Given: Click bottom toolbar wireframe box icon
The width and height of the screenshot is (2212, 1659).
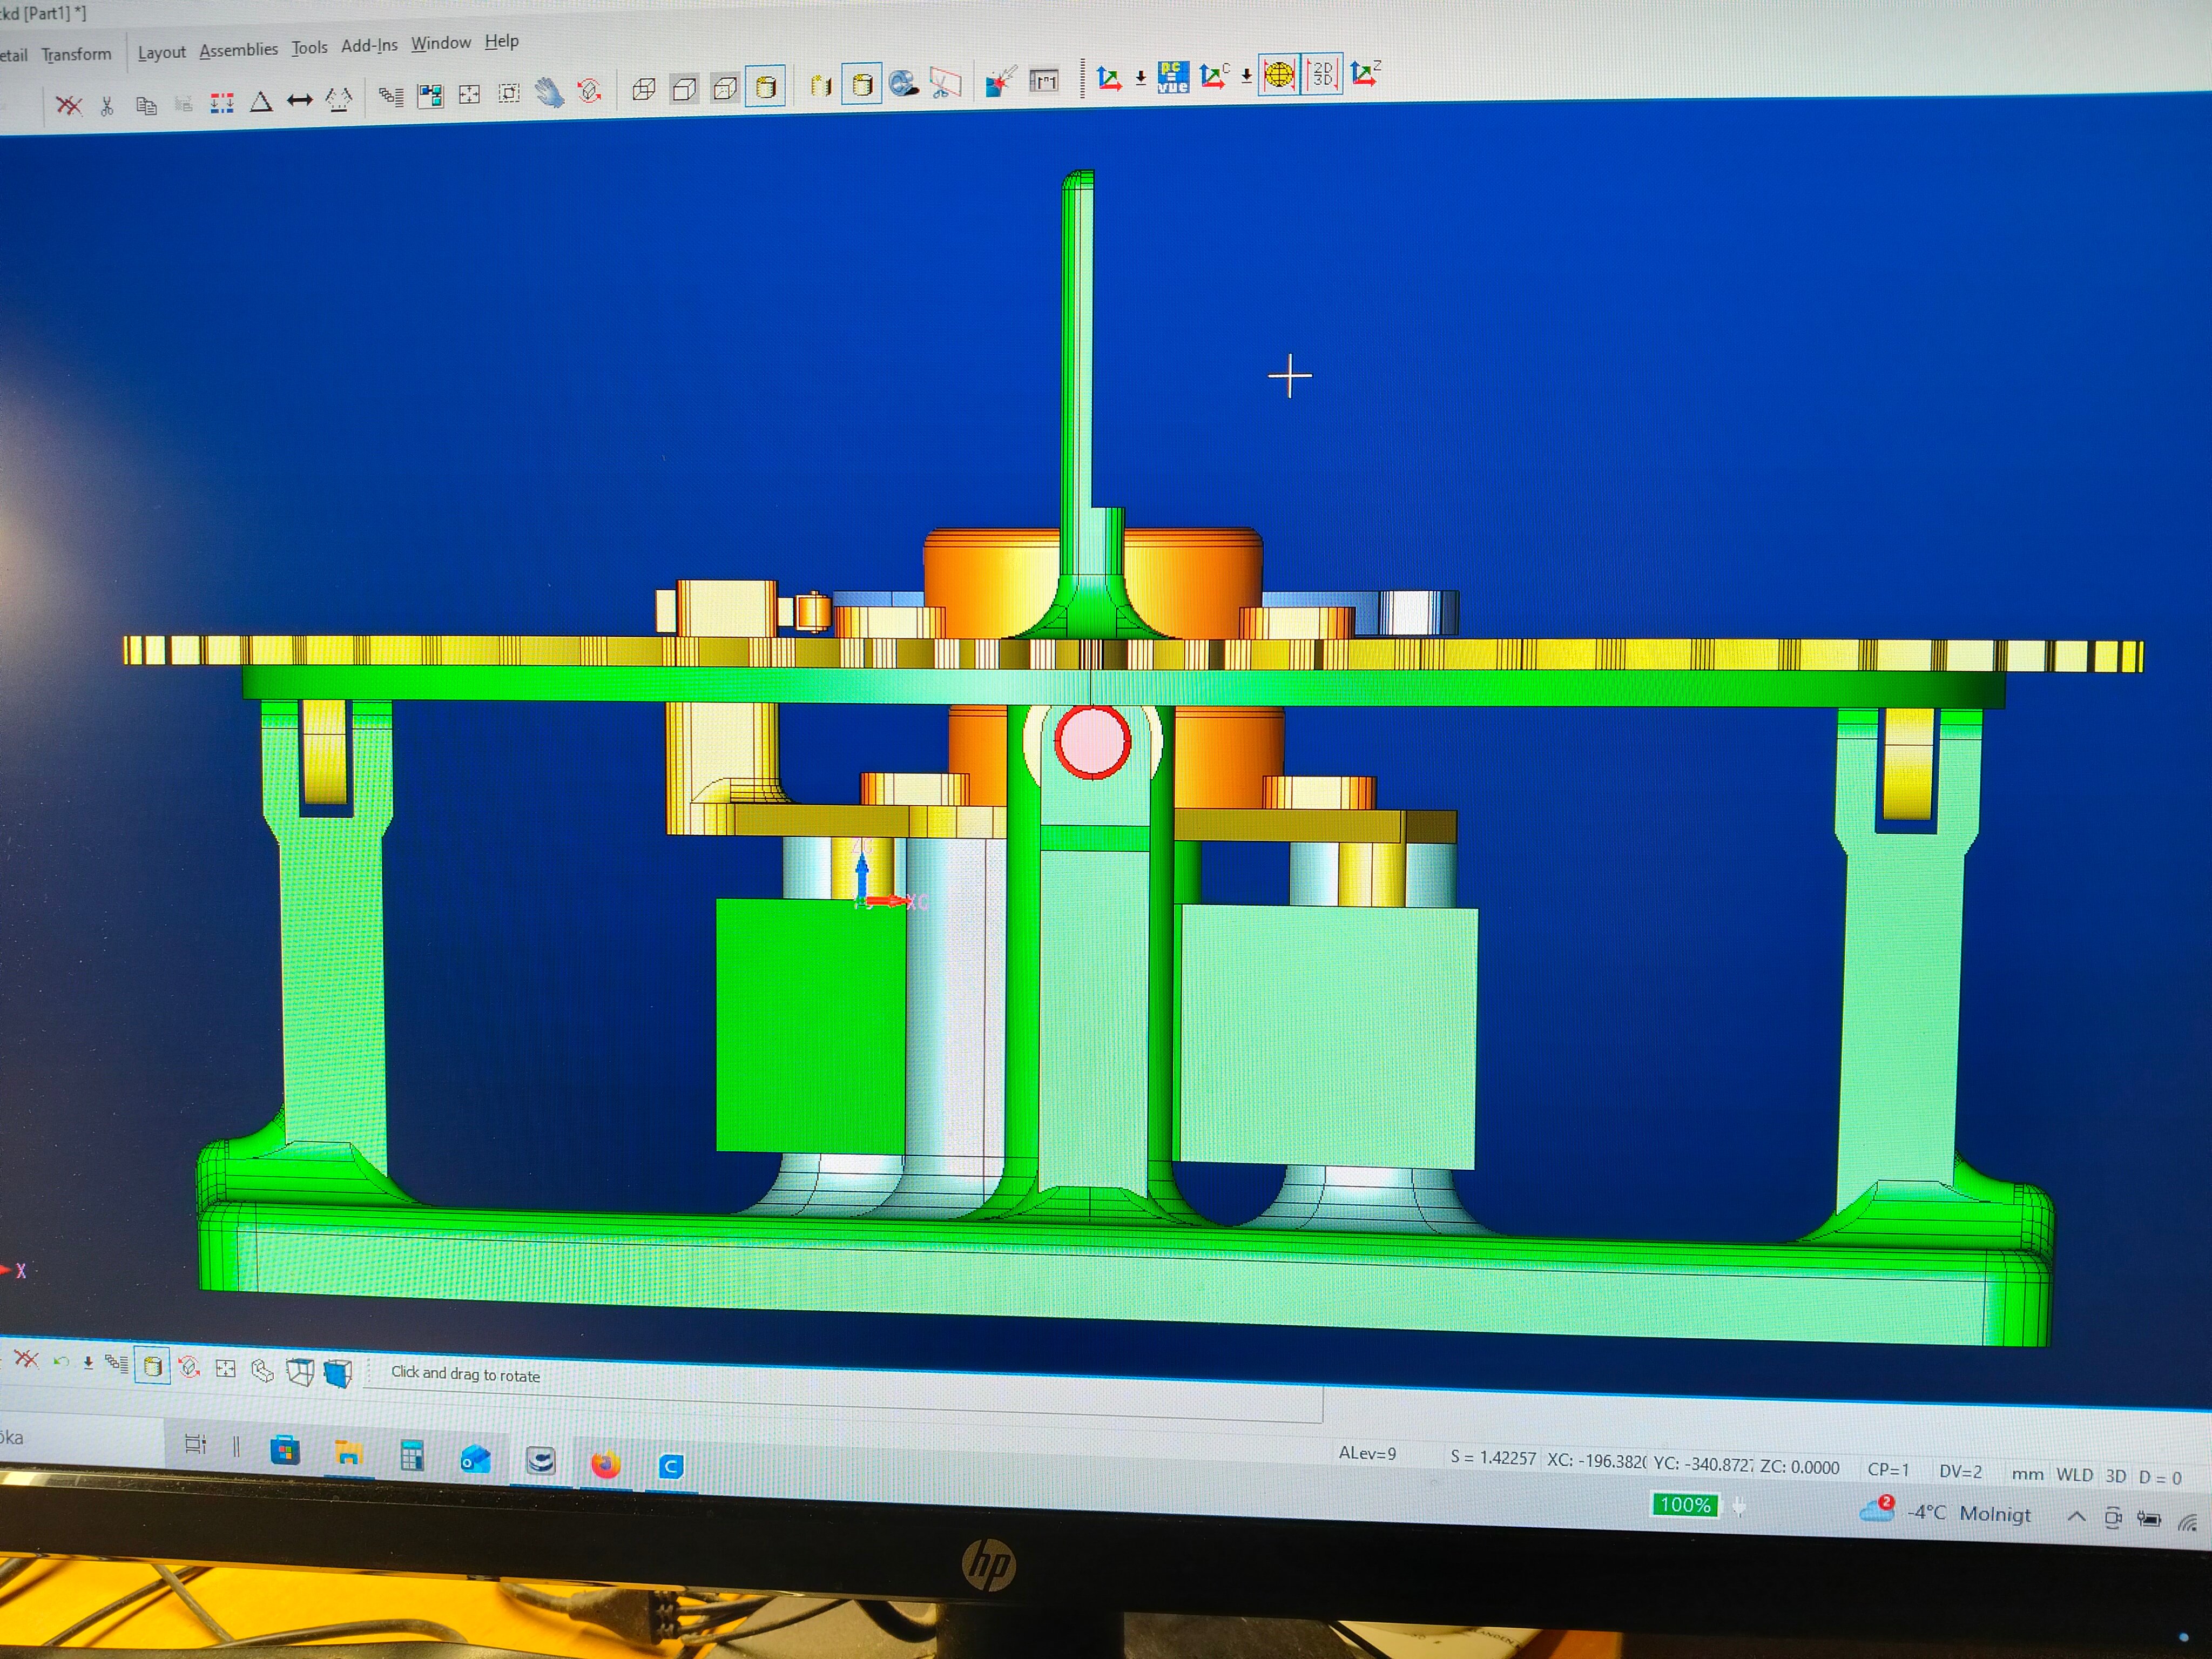Looking at the screenshot, I should coord(300,1371).
